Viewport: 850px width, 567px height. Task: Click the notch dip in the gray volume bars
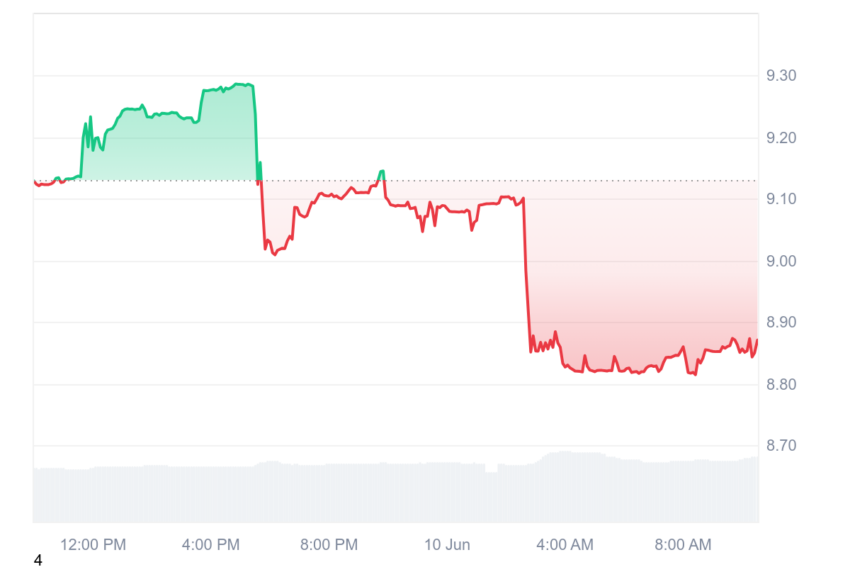(x=491, y=468)
